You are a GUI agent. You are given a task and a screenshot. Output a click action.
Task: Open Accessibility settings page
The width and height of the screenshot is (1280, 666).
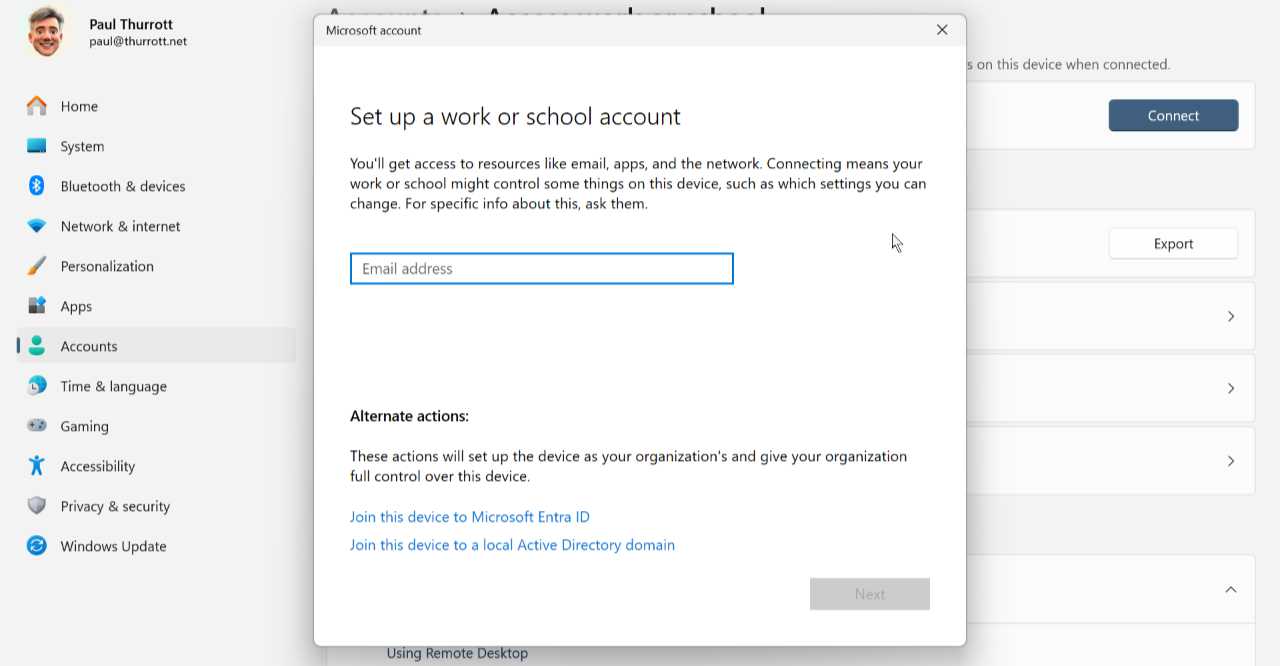pos(156,466)
